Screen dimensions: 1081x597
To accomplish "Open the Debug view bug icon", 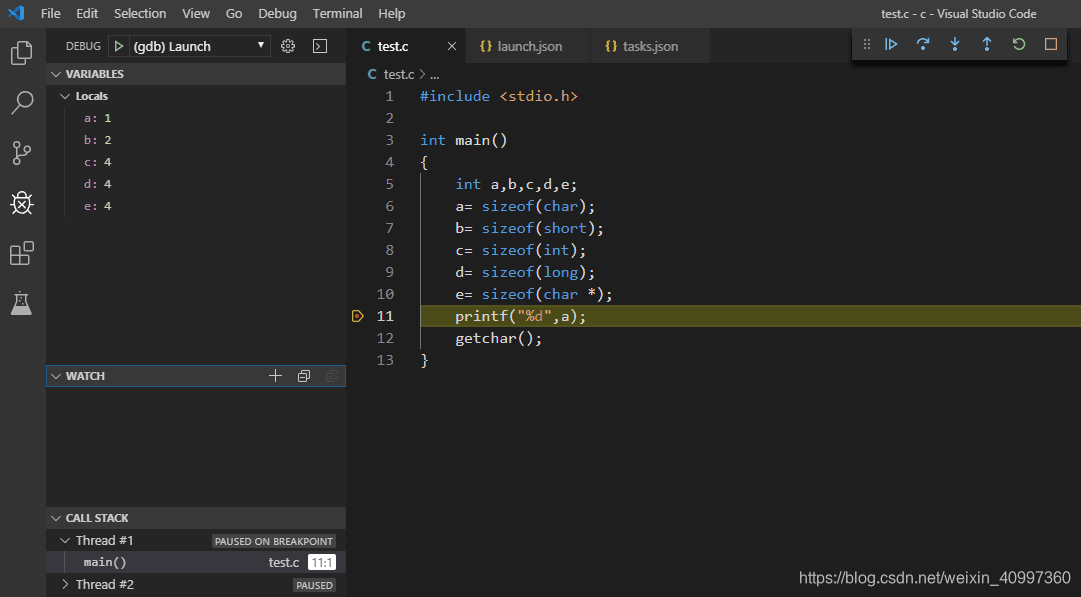I will click(x=22, y=203).
